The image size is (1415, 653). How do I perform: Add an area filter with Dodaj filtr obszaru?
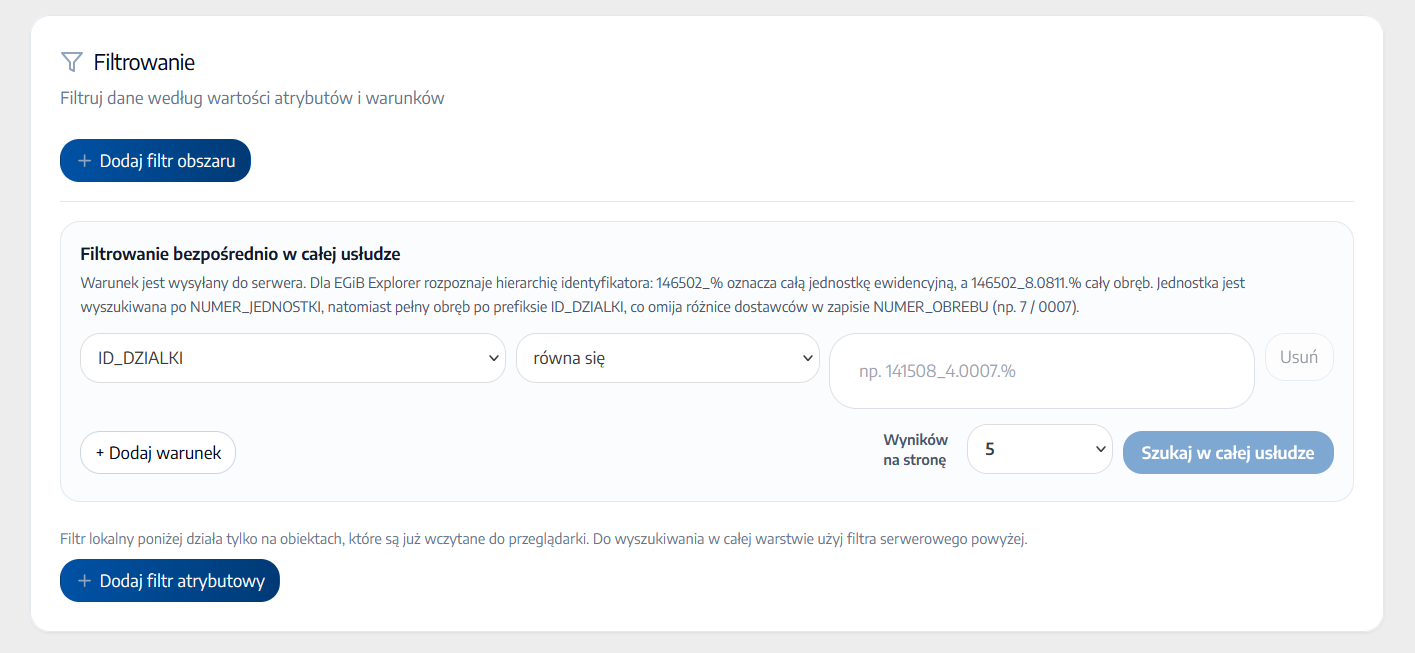coord(155,161)
